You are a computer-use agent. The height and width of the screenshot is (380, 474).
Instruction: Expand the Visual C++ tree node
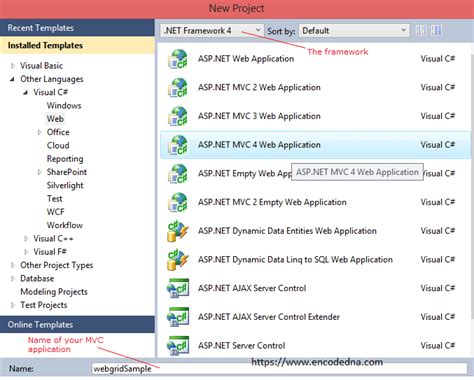26,239
